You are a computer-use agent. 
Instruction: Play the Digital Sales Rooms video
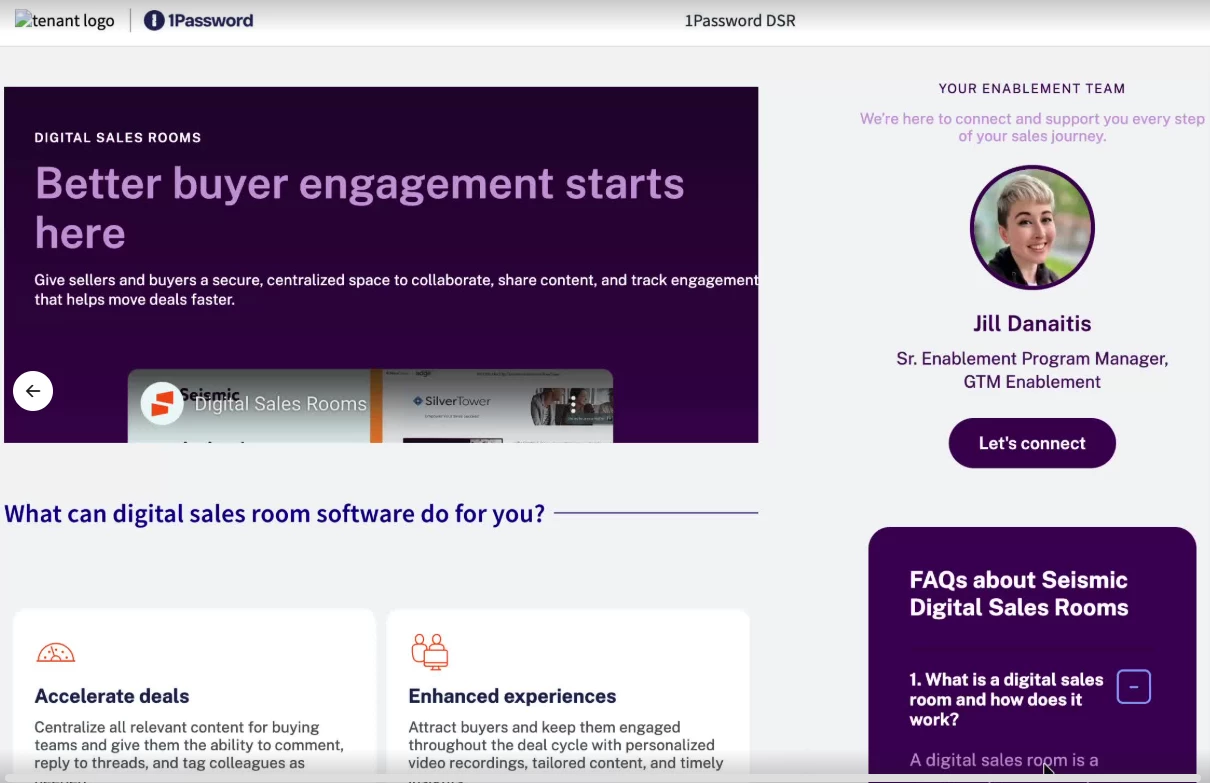[370, 406]
